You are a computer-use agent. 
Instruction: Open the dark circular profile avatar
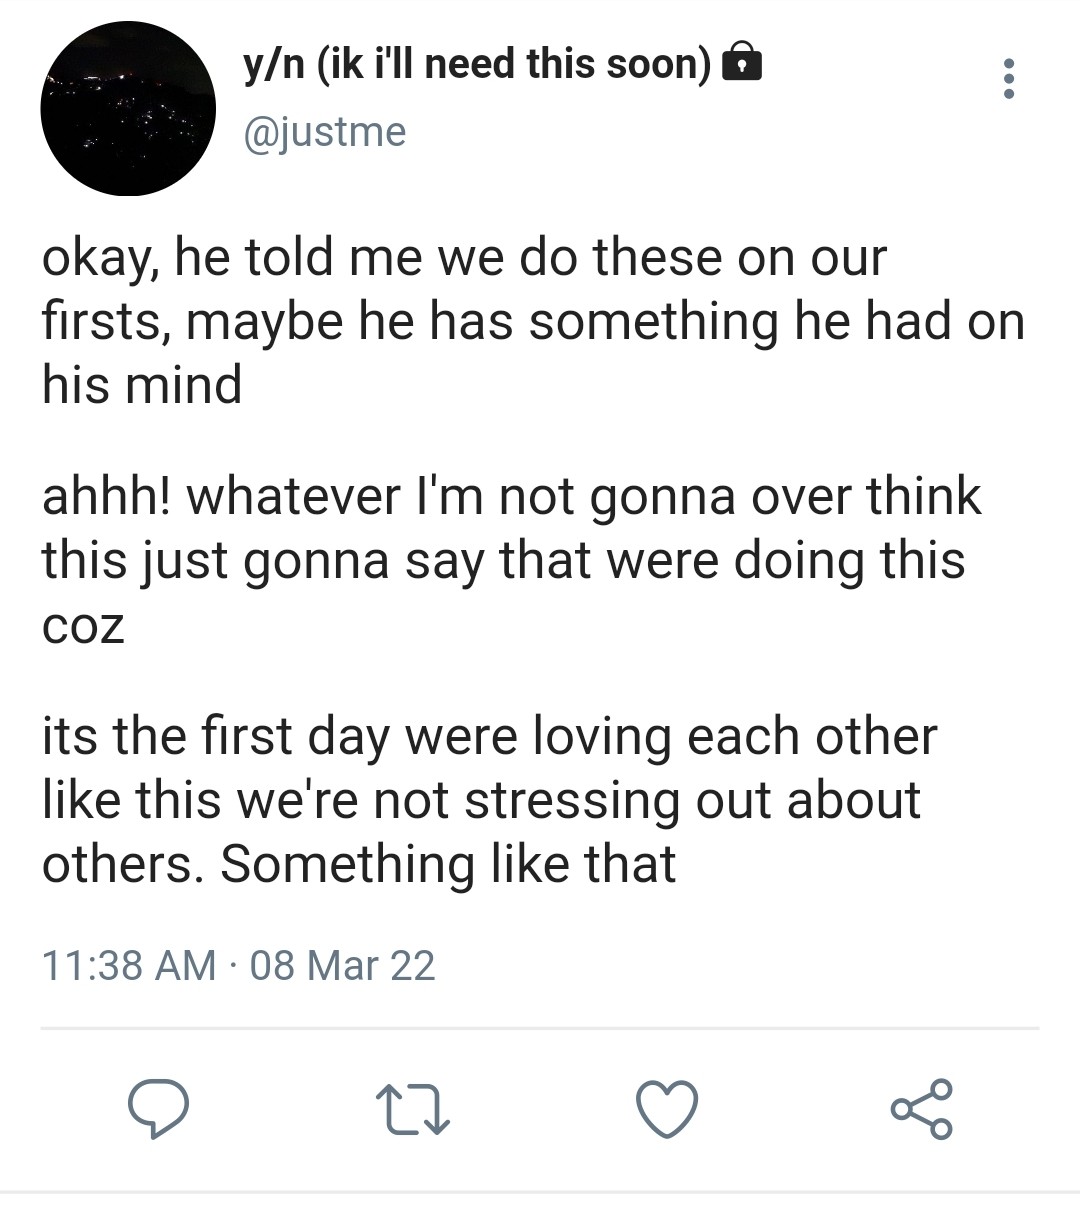127,108
